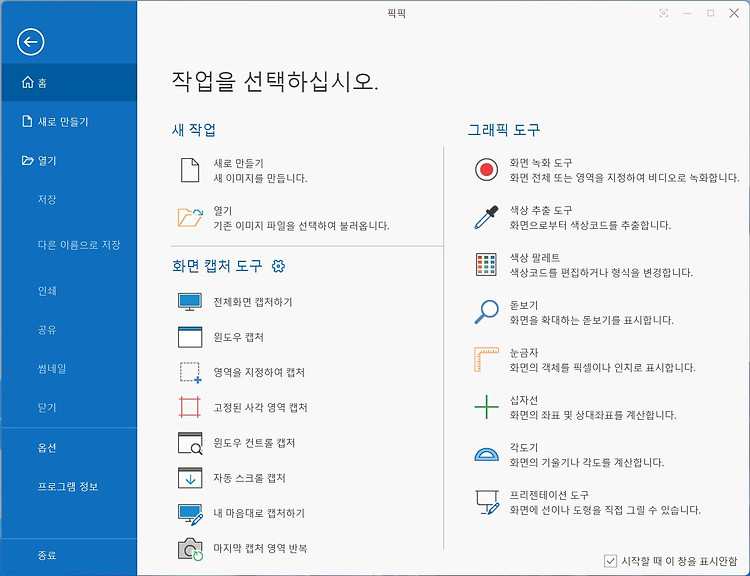Screen dimensions: 750x576
Task: Click the 윈도우 캡처 label
Action: click(238, 337)
